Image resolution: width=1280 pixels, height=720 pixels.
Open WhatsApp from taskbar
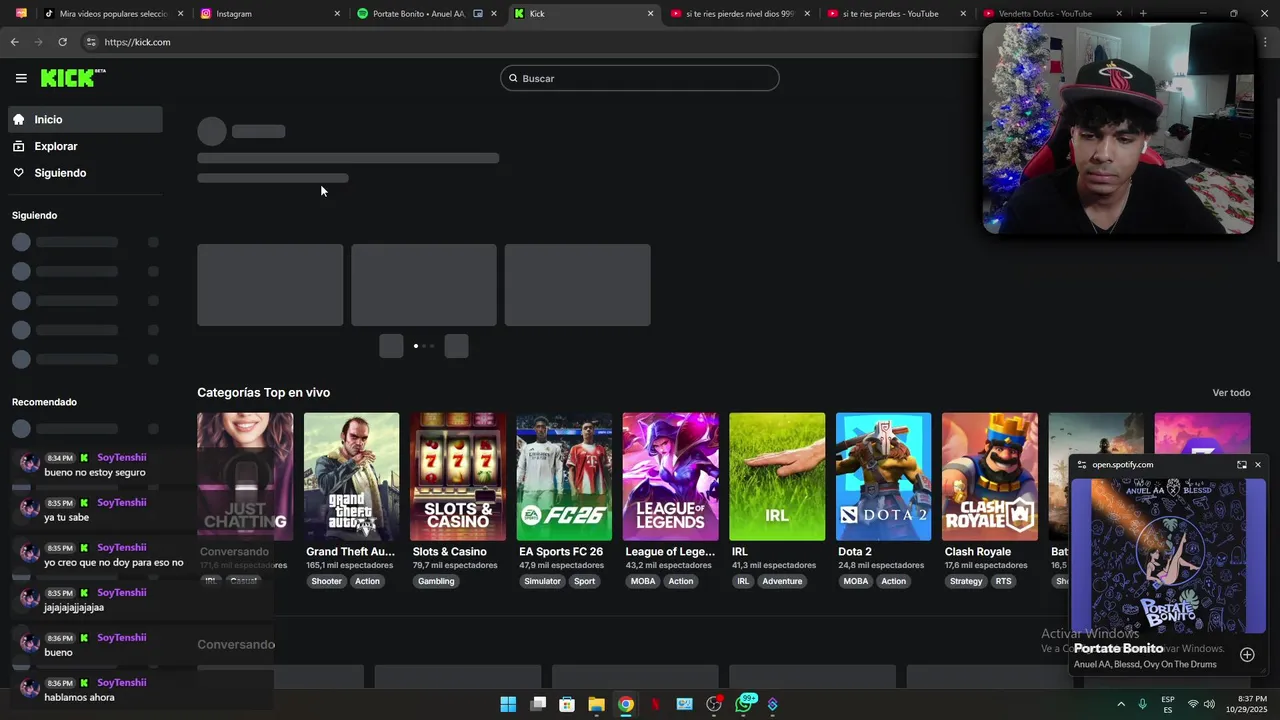point(743,704)
